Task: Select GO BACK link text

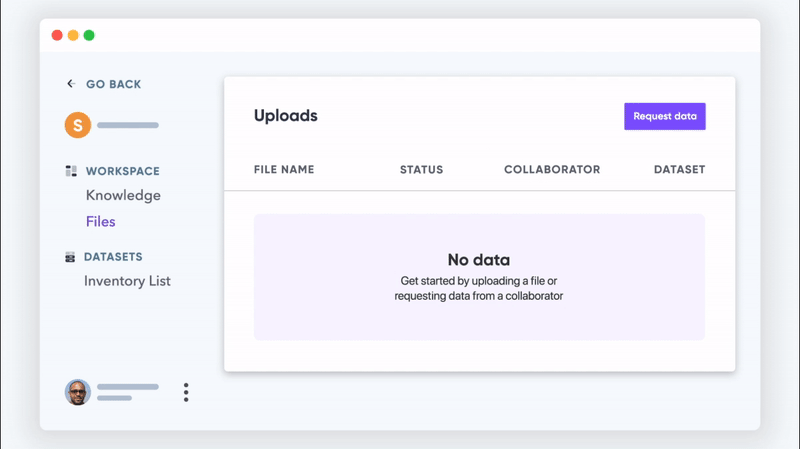Action: (113, 84)
